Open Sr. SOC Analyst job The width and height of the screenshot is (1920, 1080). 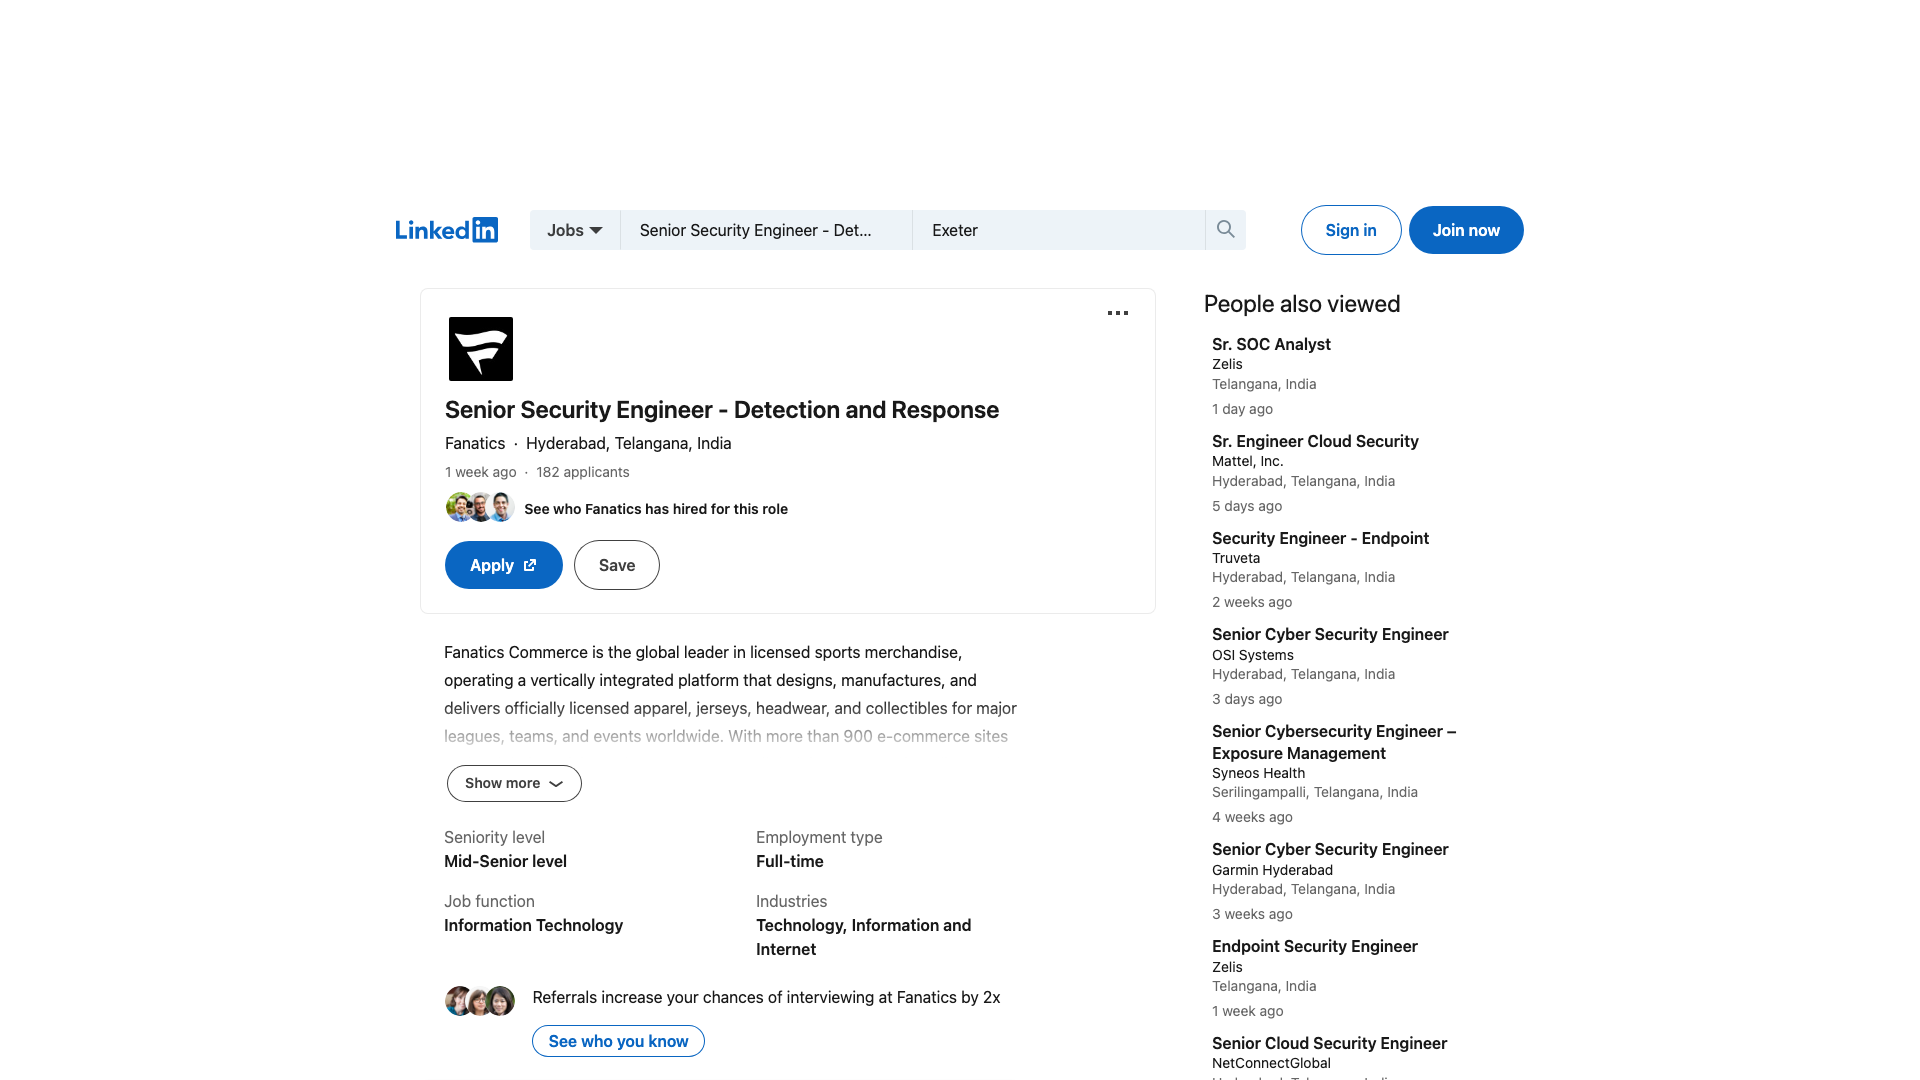pos(1271,344)
